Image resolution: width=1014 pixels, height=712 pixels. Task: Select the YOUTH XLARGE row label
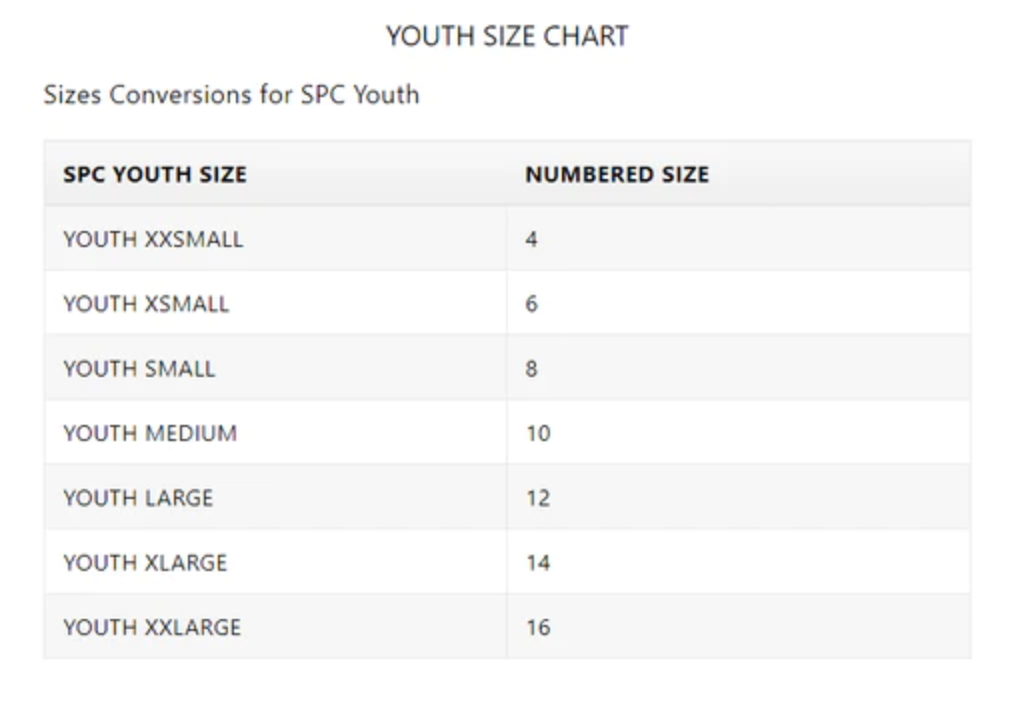(x=145, y=563)
